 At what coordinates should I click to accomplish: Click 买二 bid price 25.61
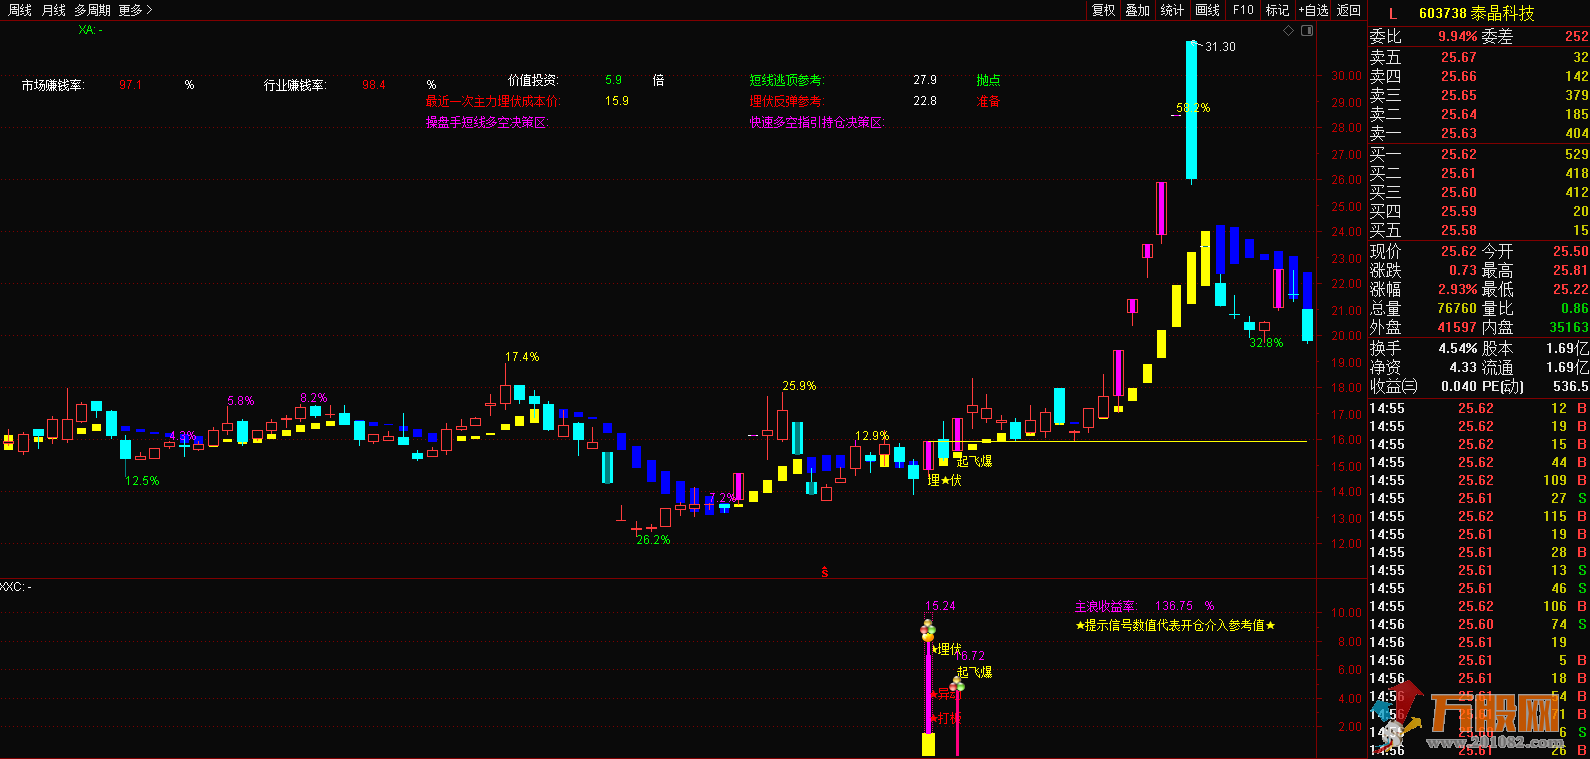pos(1458,174)
